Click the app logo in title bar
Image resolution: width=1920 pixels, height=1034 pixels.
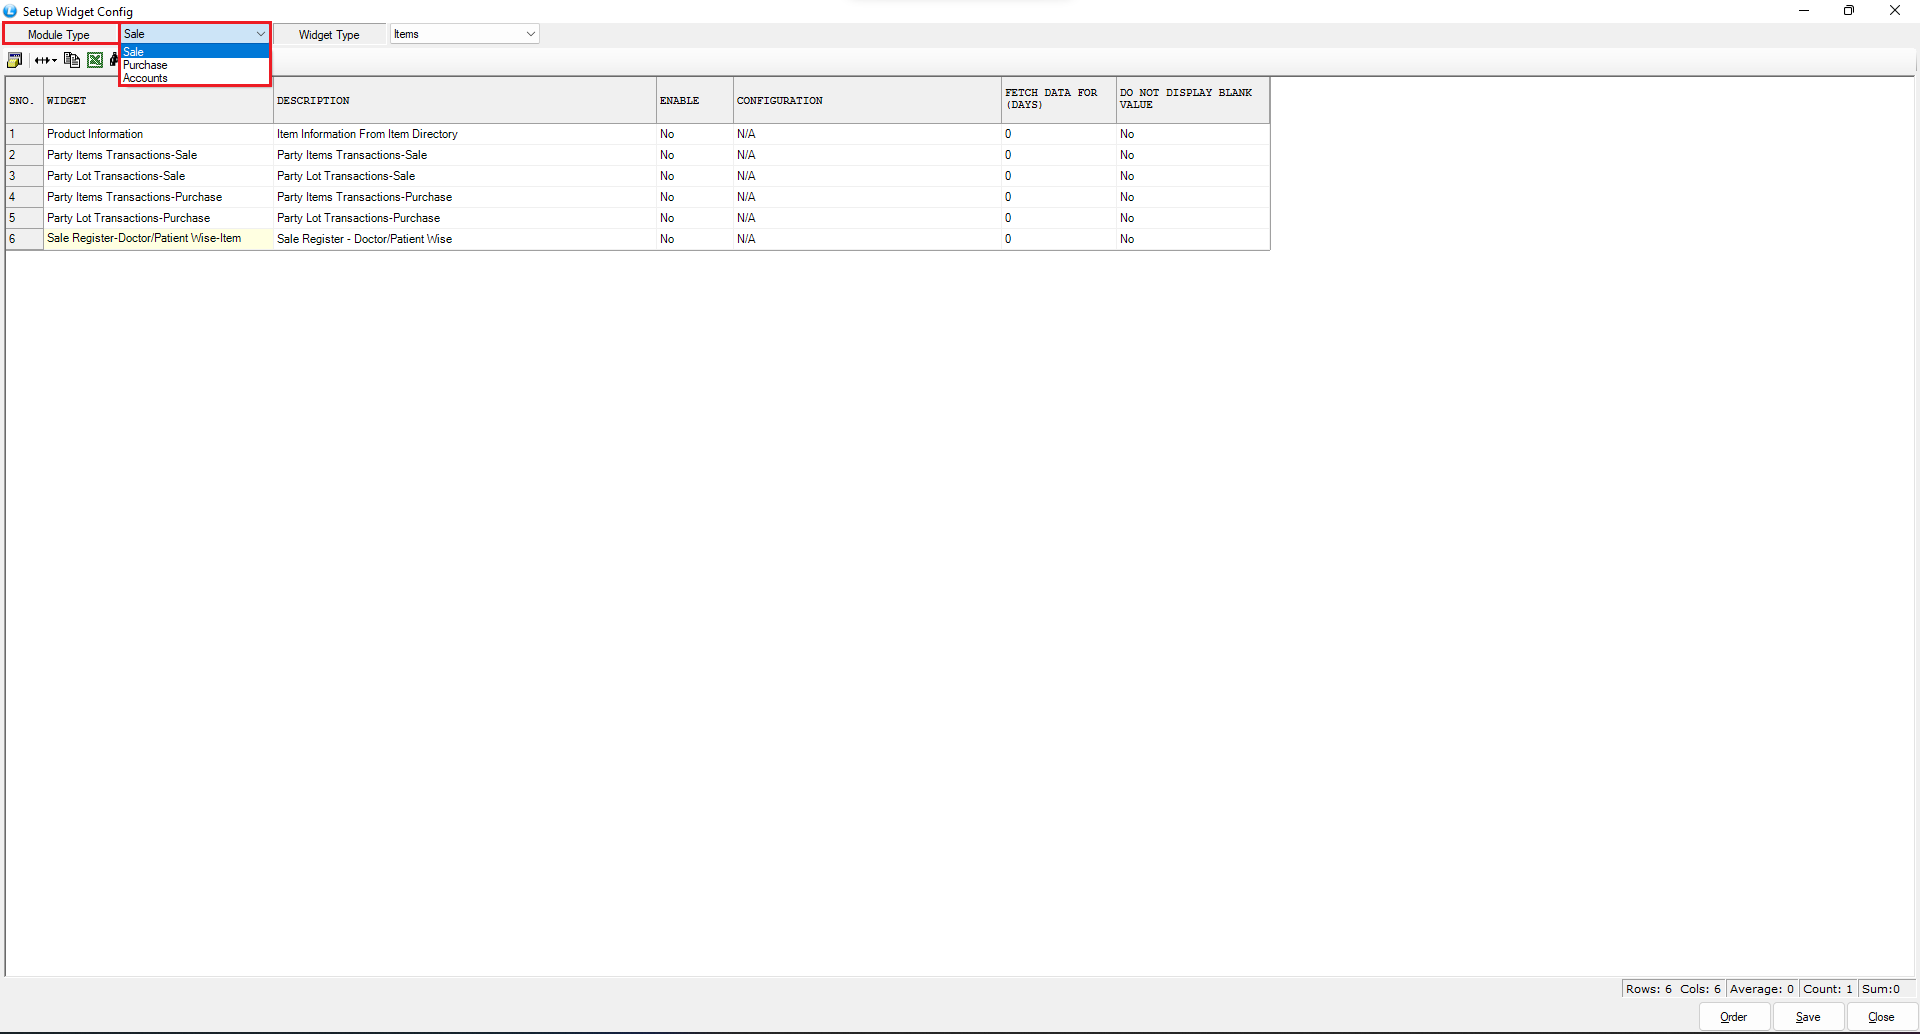[x=10, y=11]
